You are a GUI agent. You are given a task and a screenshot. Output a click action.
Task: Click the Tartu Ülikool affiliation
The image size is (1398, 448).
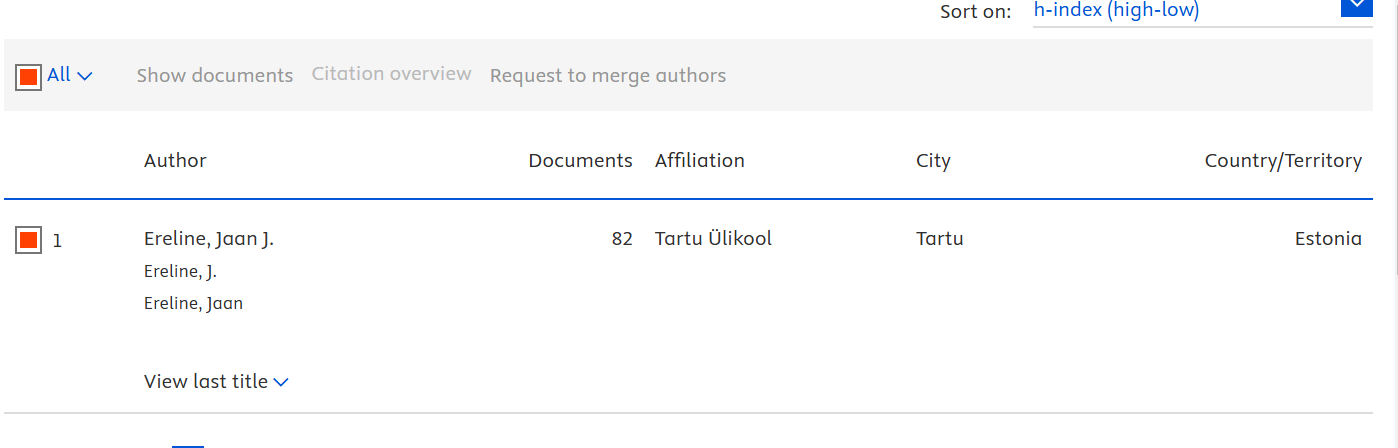pyautogui.click(x=713, y=239)
